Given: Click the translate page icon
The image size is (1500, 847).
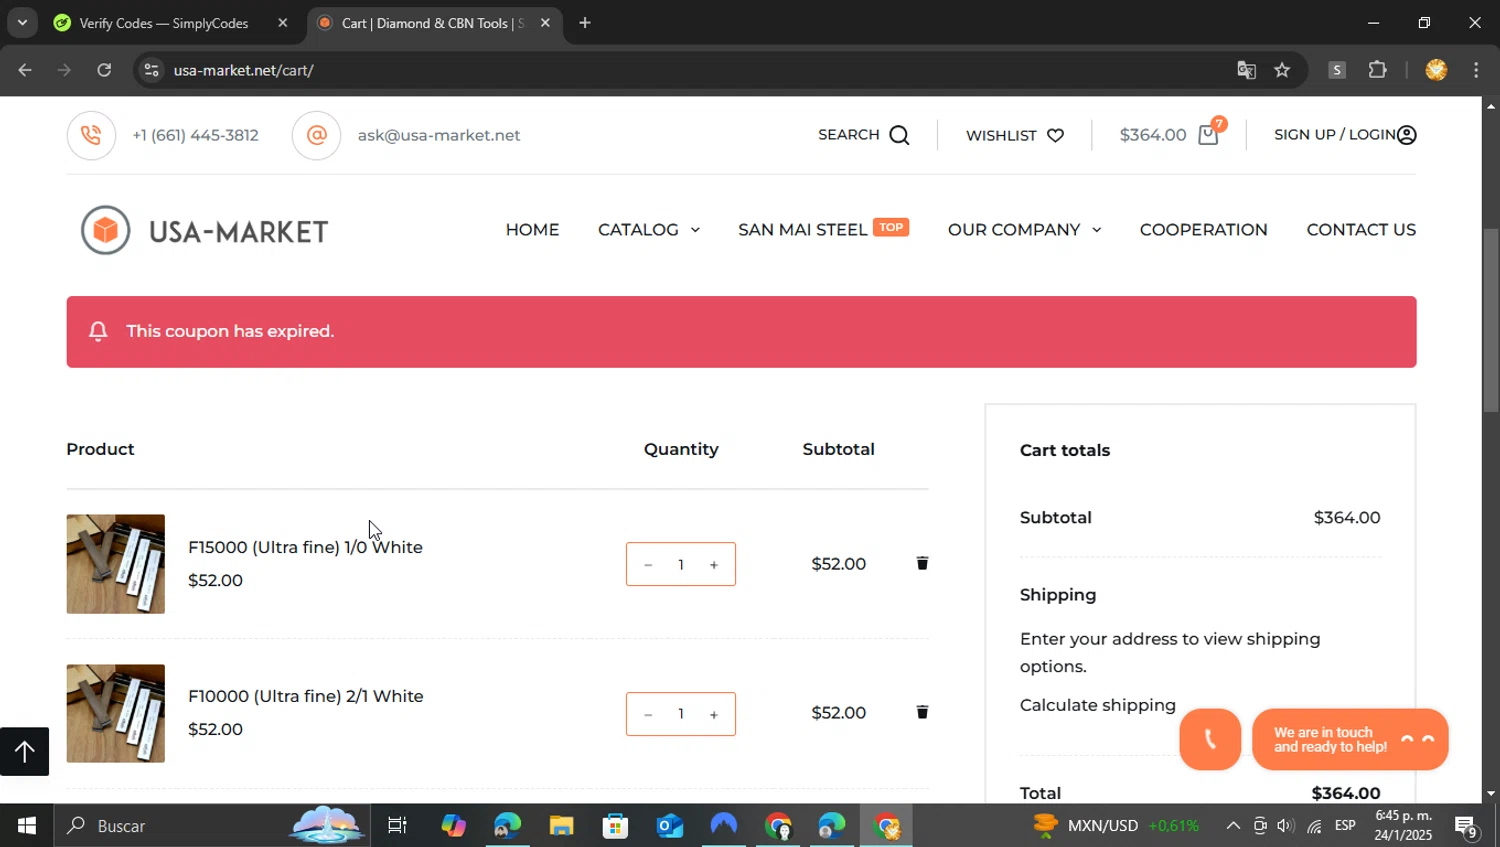Looking at the screenshot, I should pyautogui.click(x=1246, y=70).
